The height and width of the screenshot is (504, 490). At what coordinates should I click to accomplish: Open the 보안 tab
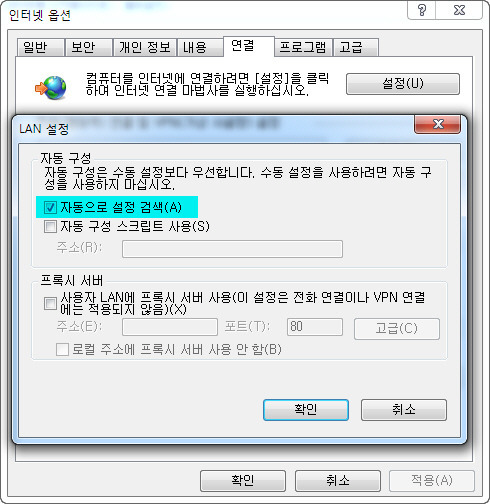[x=88, y=47]
